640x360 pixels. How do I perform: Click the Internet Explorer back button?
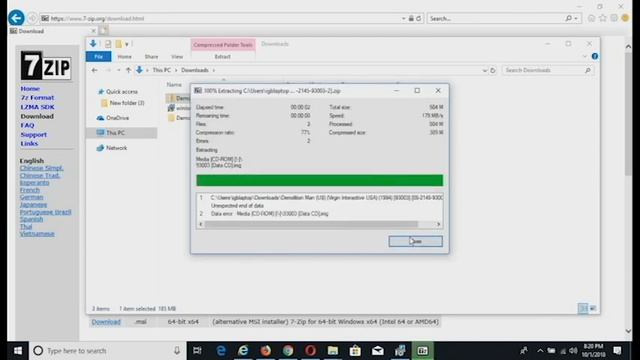coord(16,18)
